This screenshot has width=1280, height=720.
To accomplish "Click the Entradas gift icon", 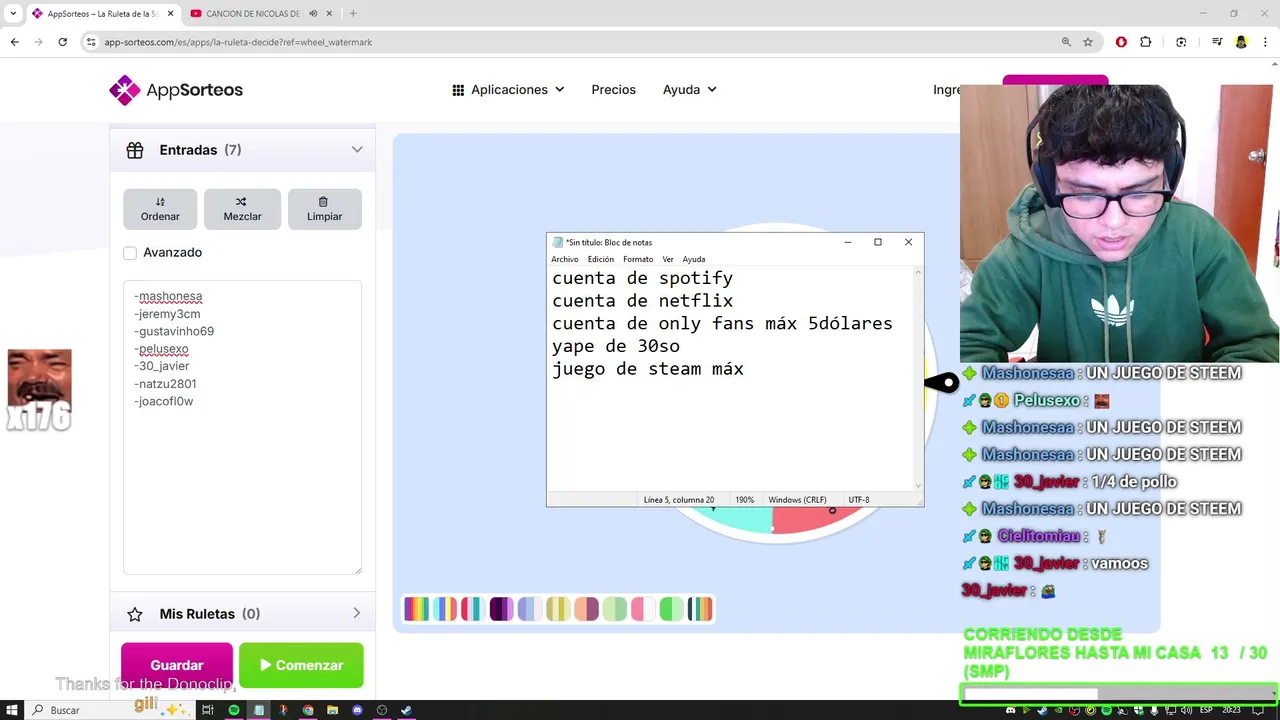I will pyautogui.click(x=135, y=150).
